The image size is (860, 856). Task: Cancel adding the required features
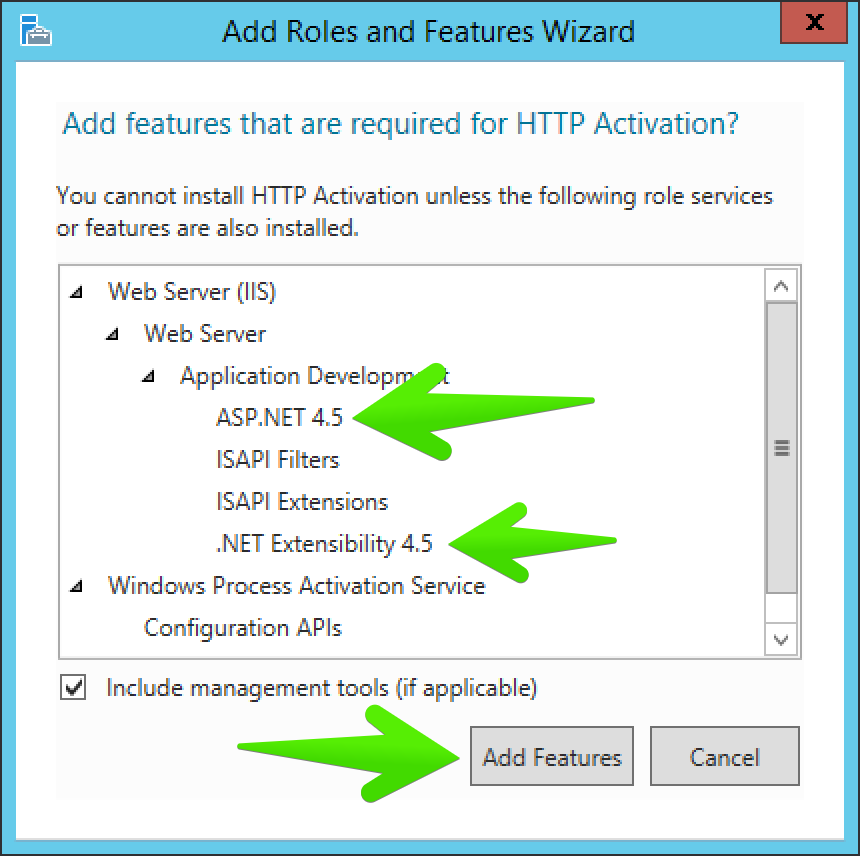coord(725,756)
